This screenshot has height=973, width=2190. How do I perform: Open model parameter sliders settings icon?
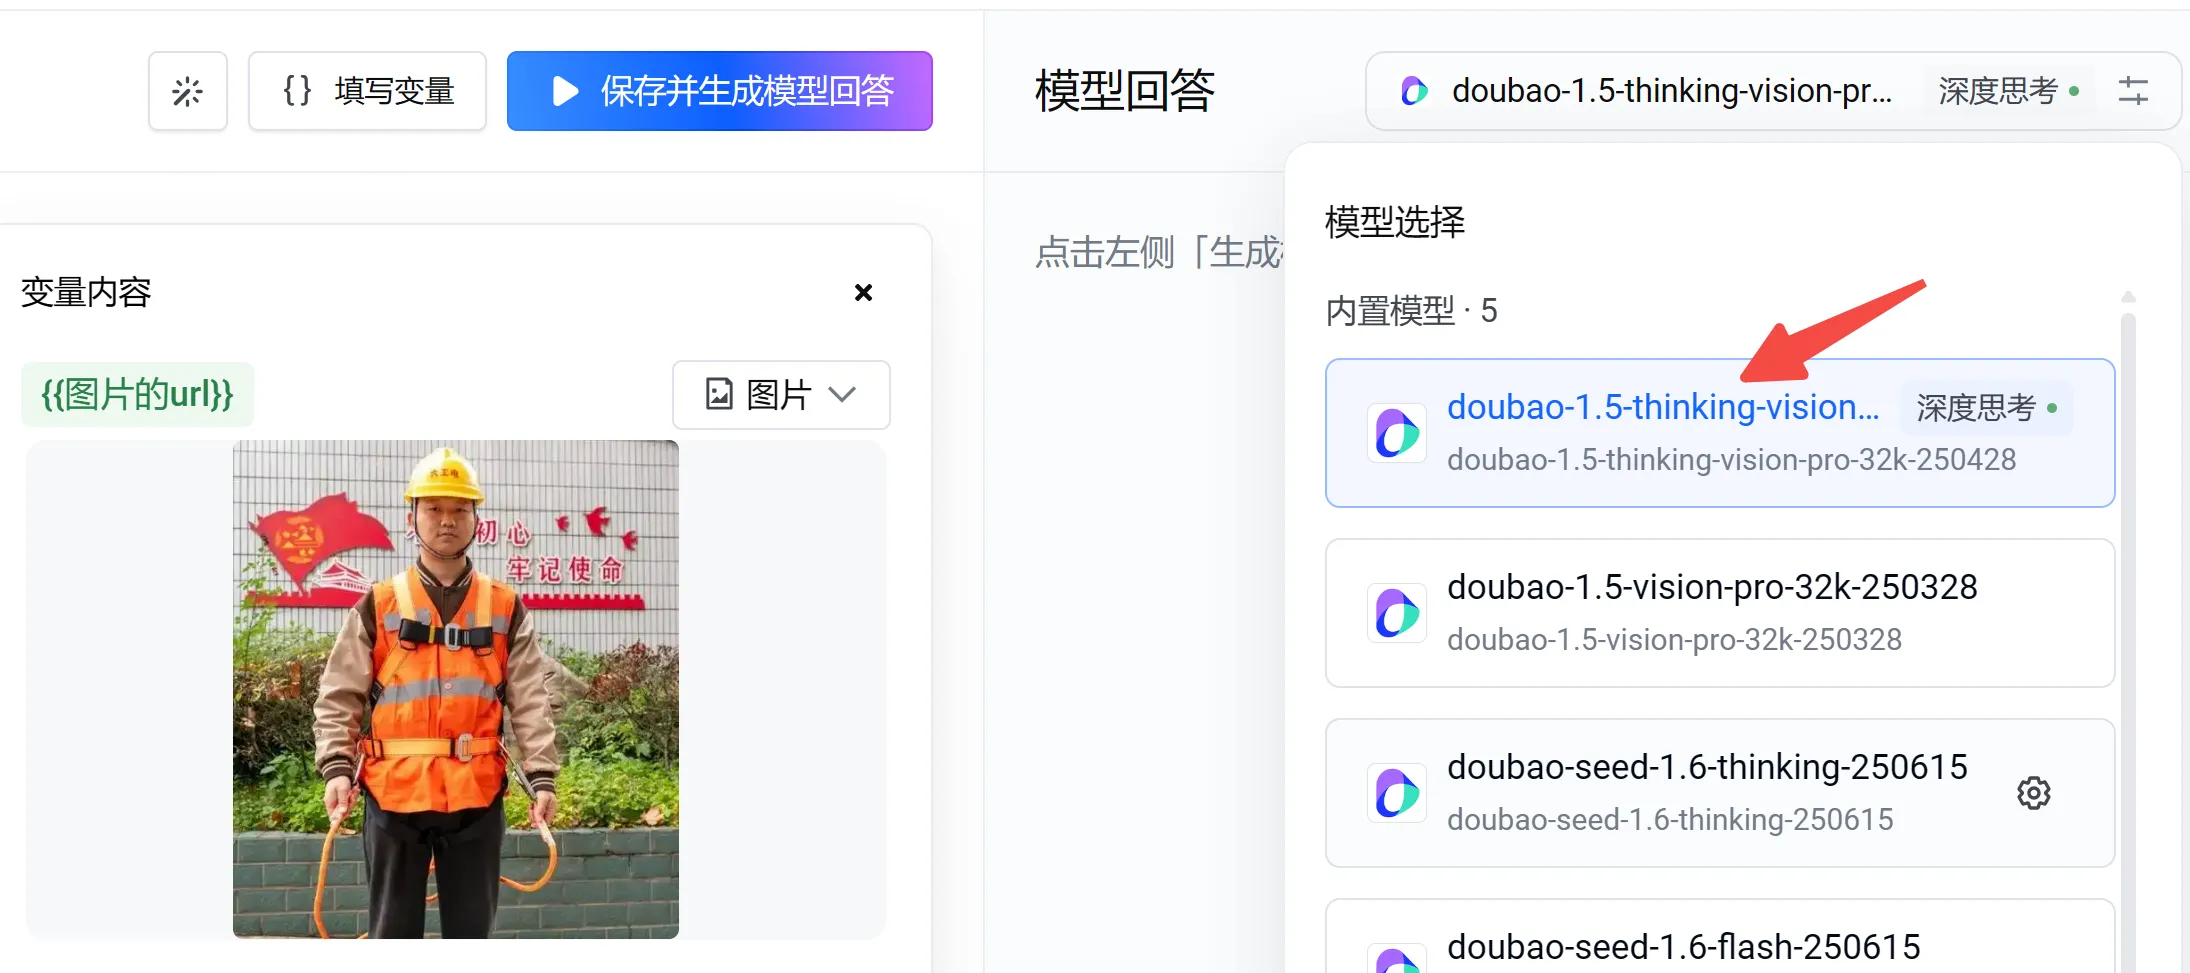coord(2133,91)
